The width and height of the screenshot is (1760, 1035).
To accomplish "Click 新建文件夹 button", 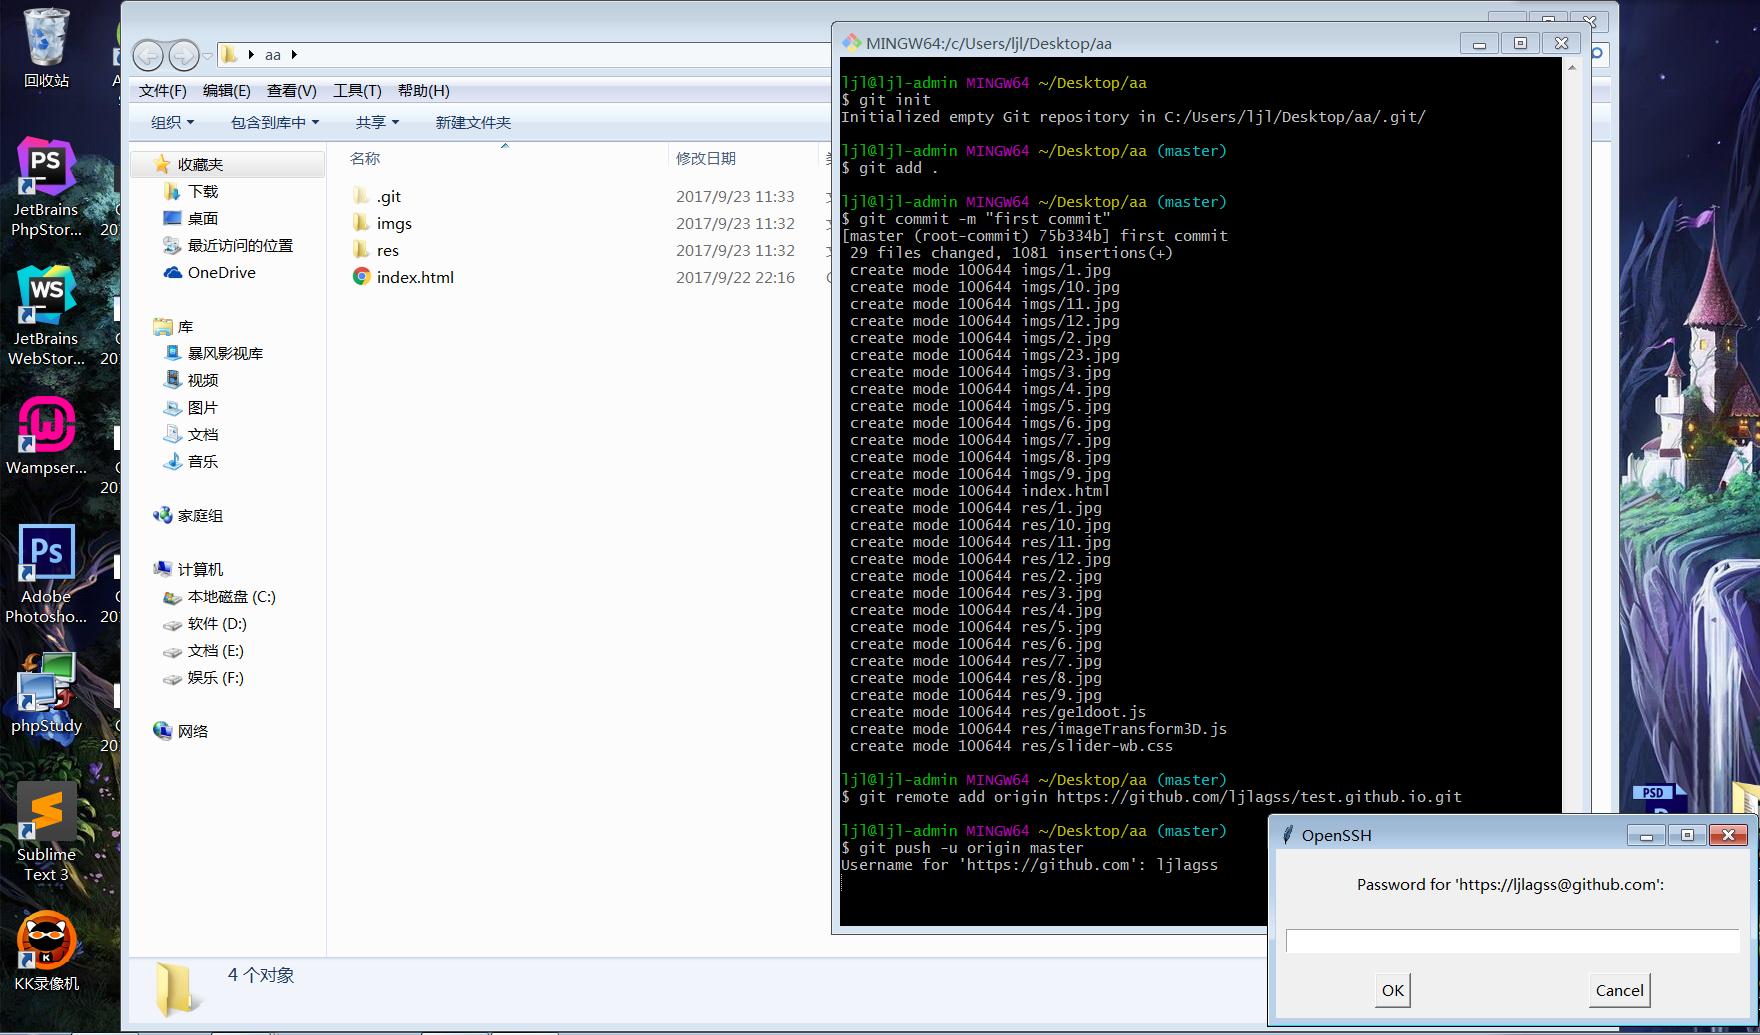I will (x=473, y=122).
